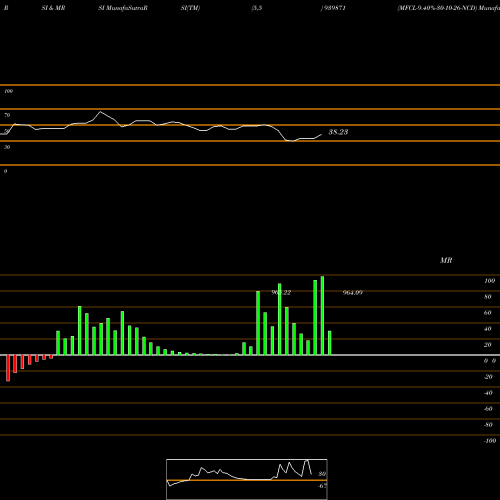Click the RSI axis label '30'

point(7,147)
